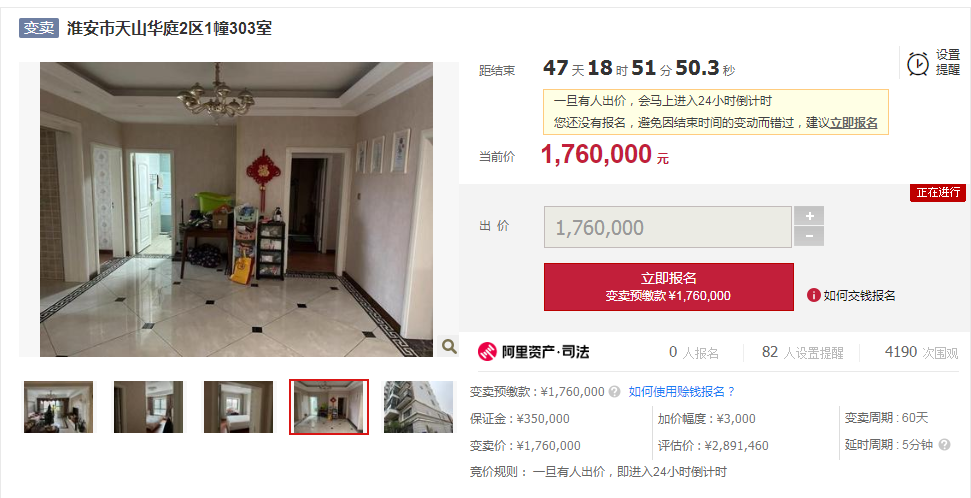The image size is (971, 498).
Task: Click the question mark icon after 变卖预缴款
Action: pyautogui.click(x=614, y=391)
